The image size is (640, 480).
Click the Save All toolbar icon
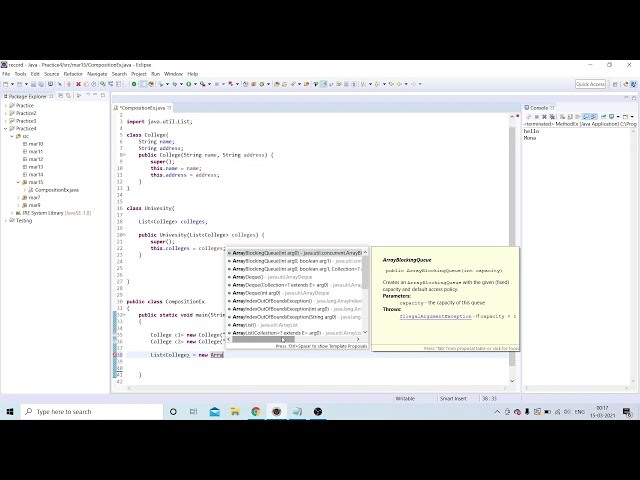tap(41, 84)
